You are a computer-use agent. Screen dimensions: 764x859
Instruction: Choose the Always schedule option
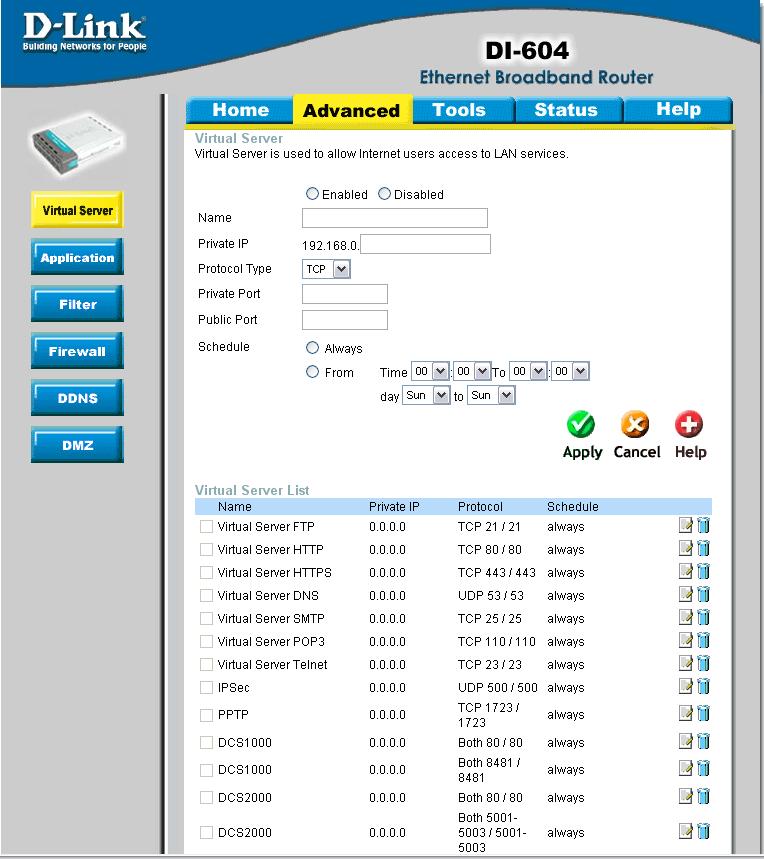(x=312, y=347)
